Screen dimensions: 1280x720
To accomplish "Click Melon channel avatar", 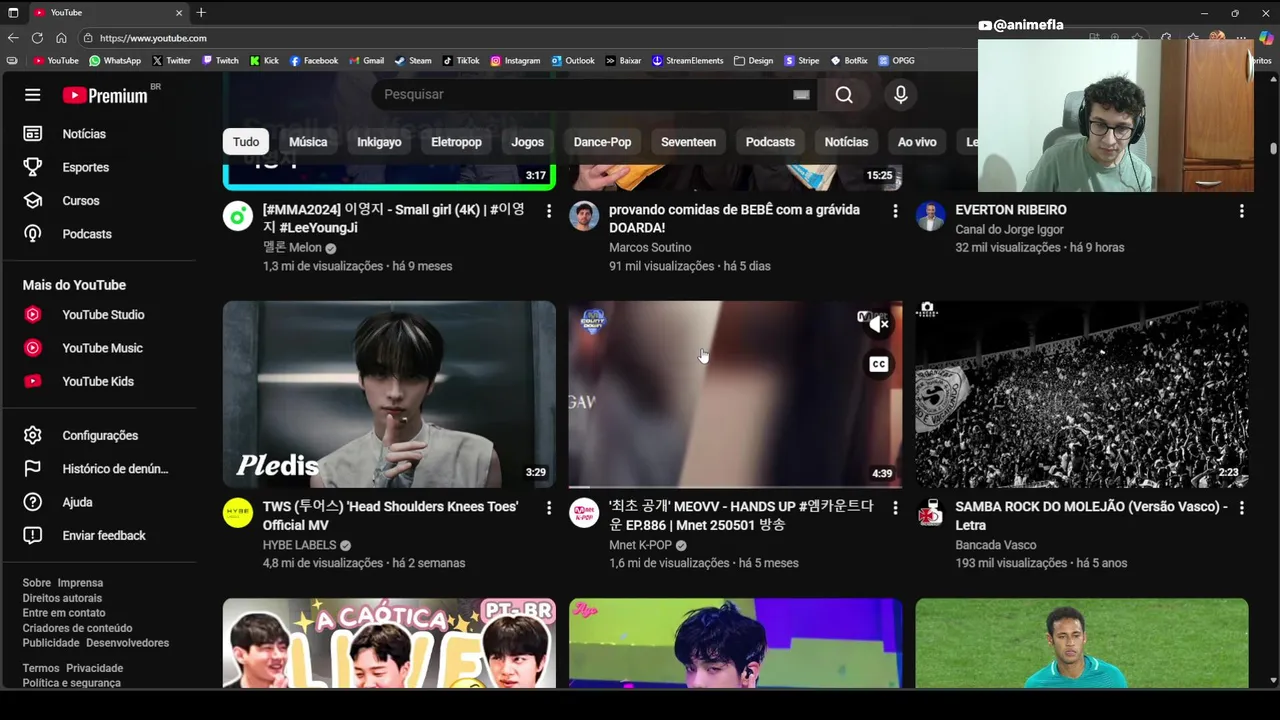I will [238, 216].
